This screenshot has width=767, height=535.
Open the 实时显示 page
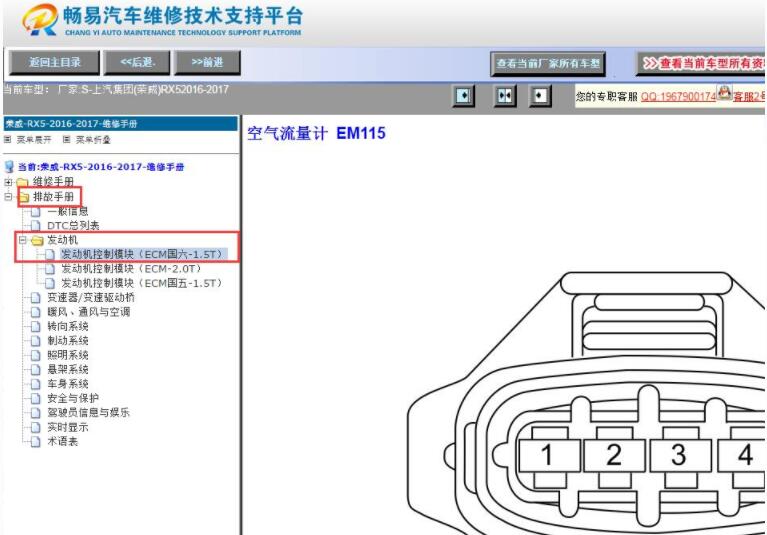68,427
